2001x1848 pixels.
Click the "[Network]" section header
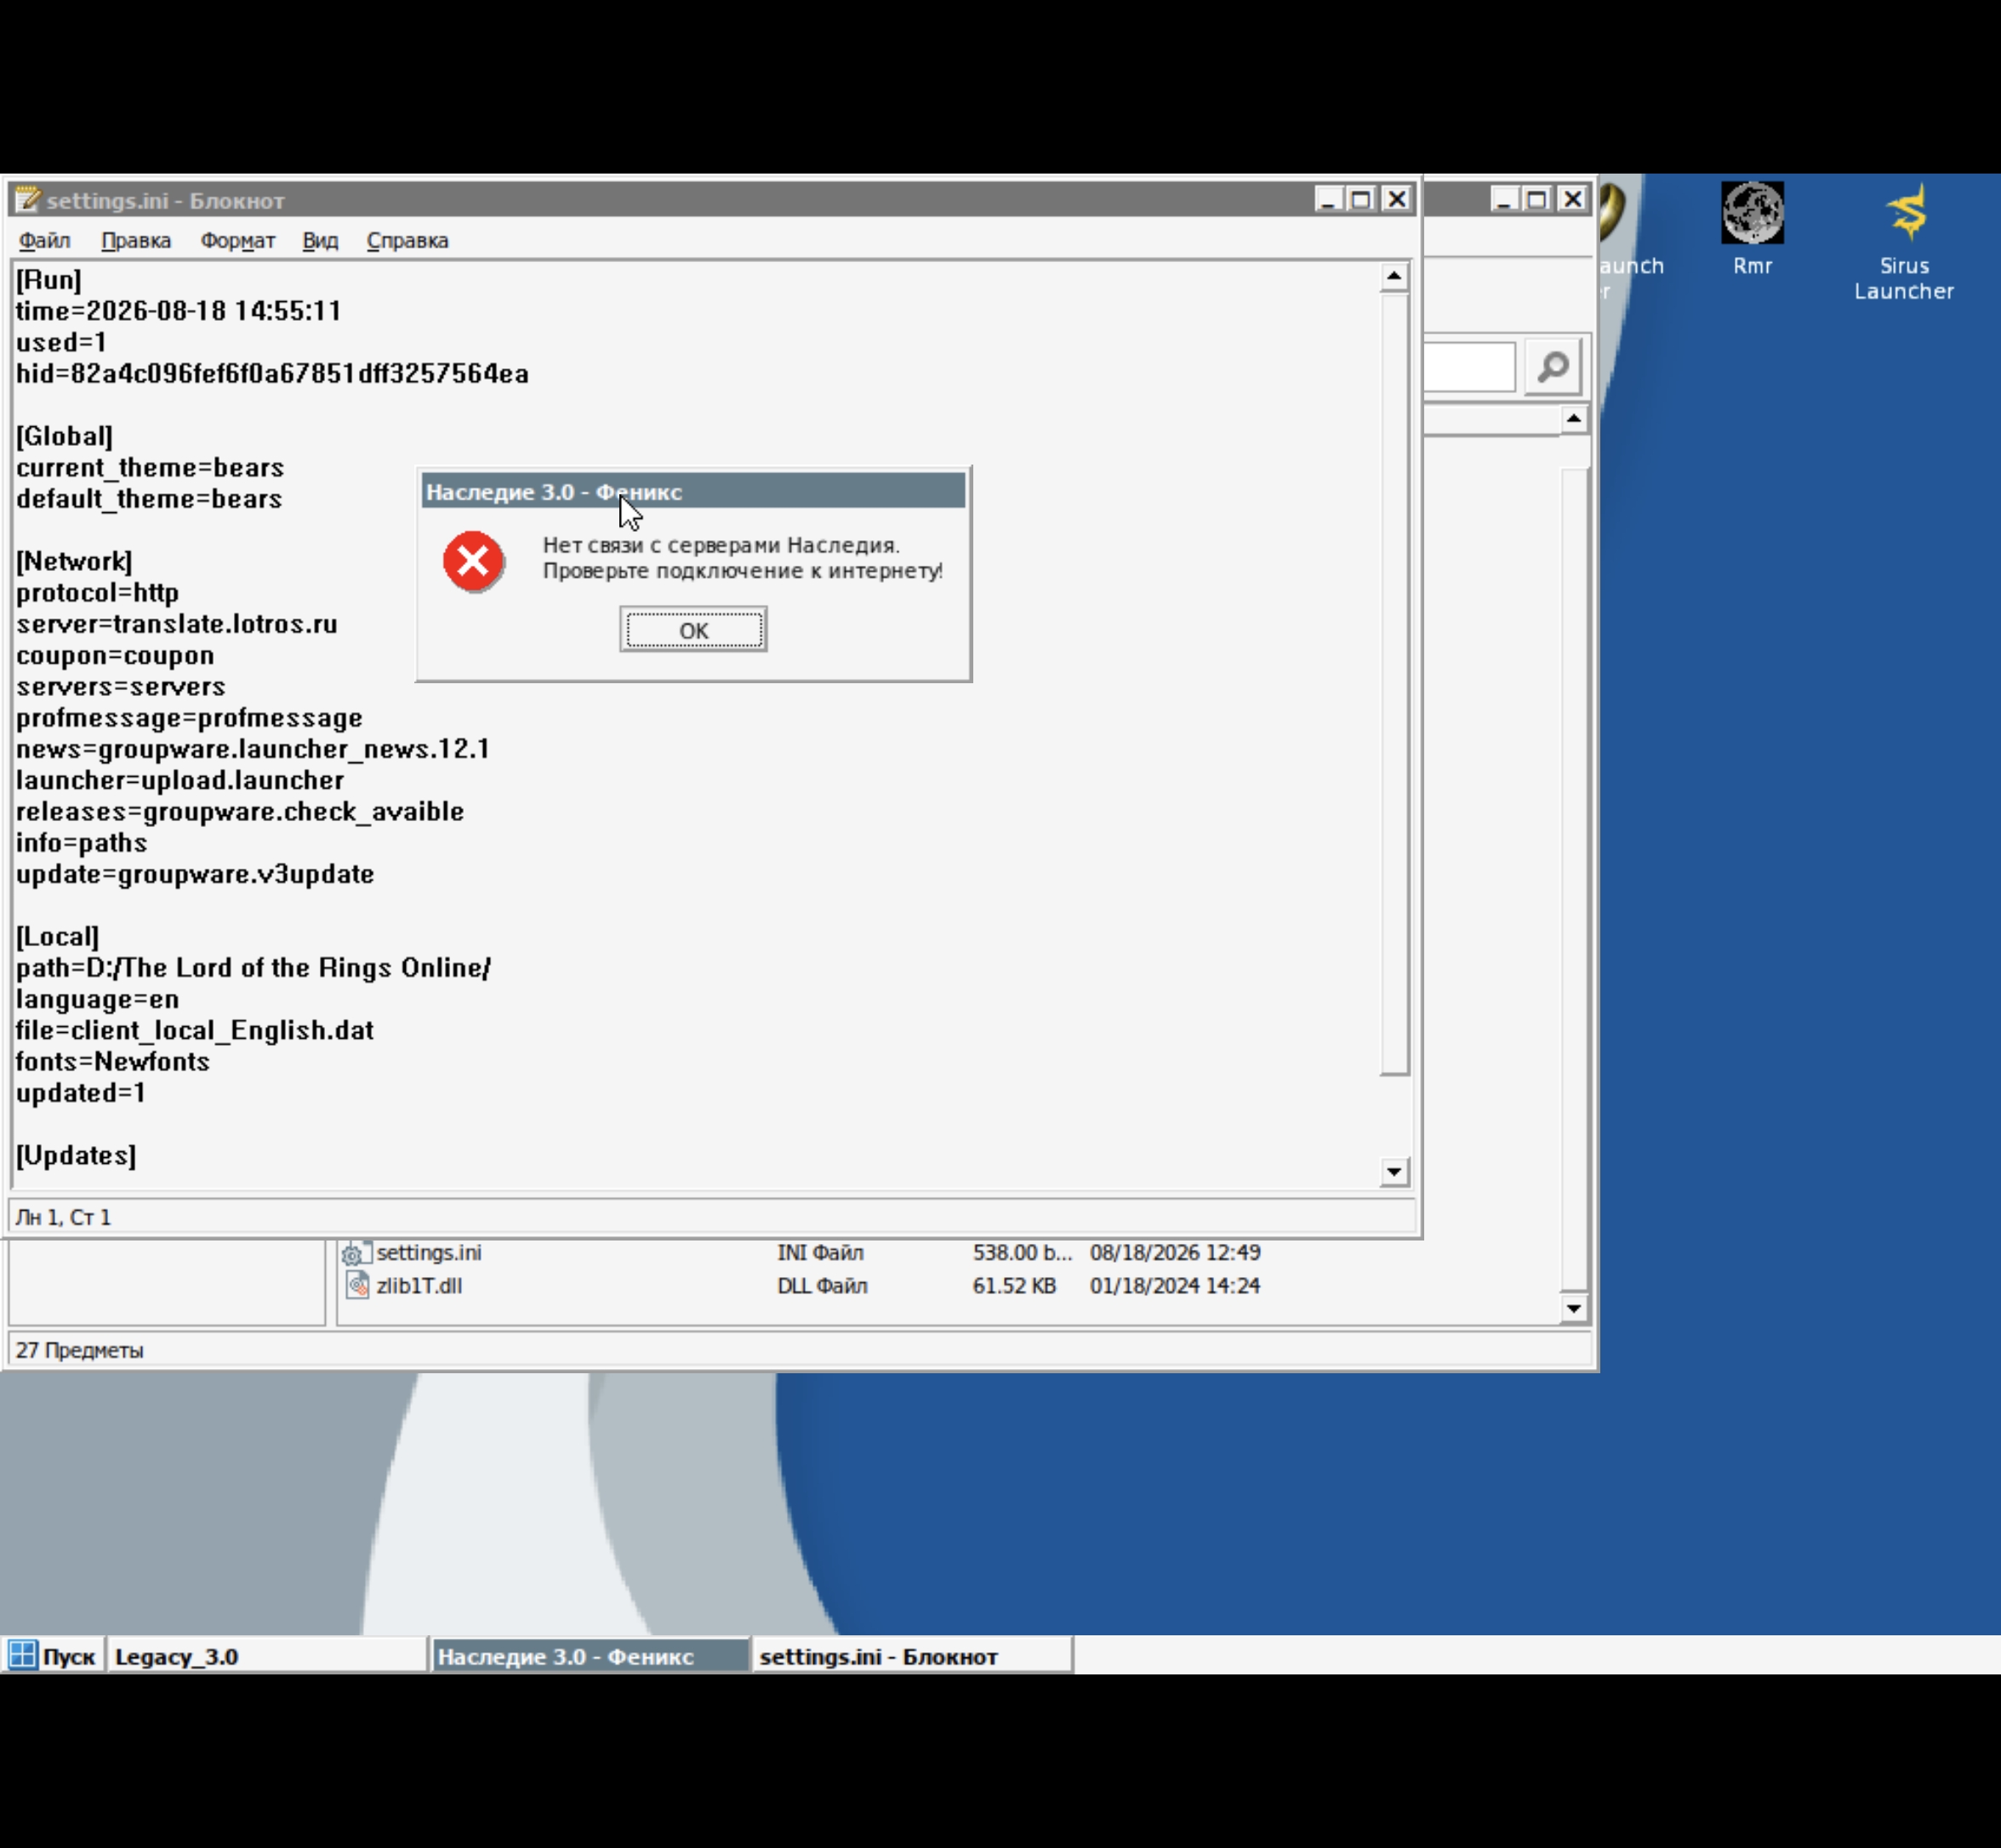click(74, 561)
